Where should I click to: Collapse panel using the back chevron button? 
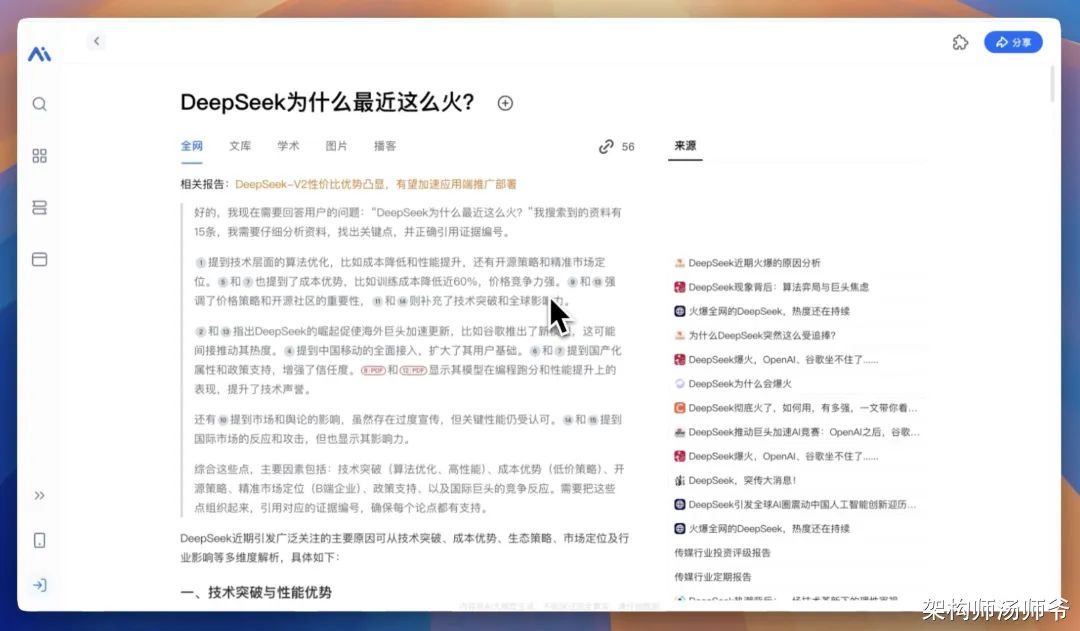click(96, 41)
